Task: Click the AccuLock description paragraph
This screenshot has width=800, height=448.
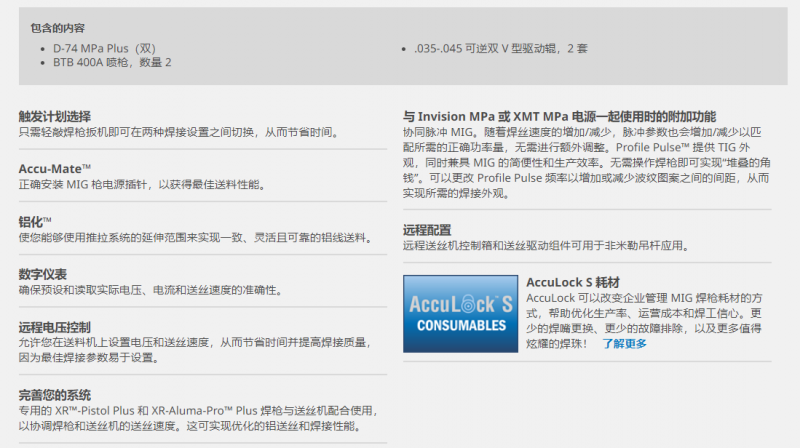Action: click(644, 321)
